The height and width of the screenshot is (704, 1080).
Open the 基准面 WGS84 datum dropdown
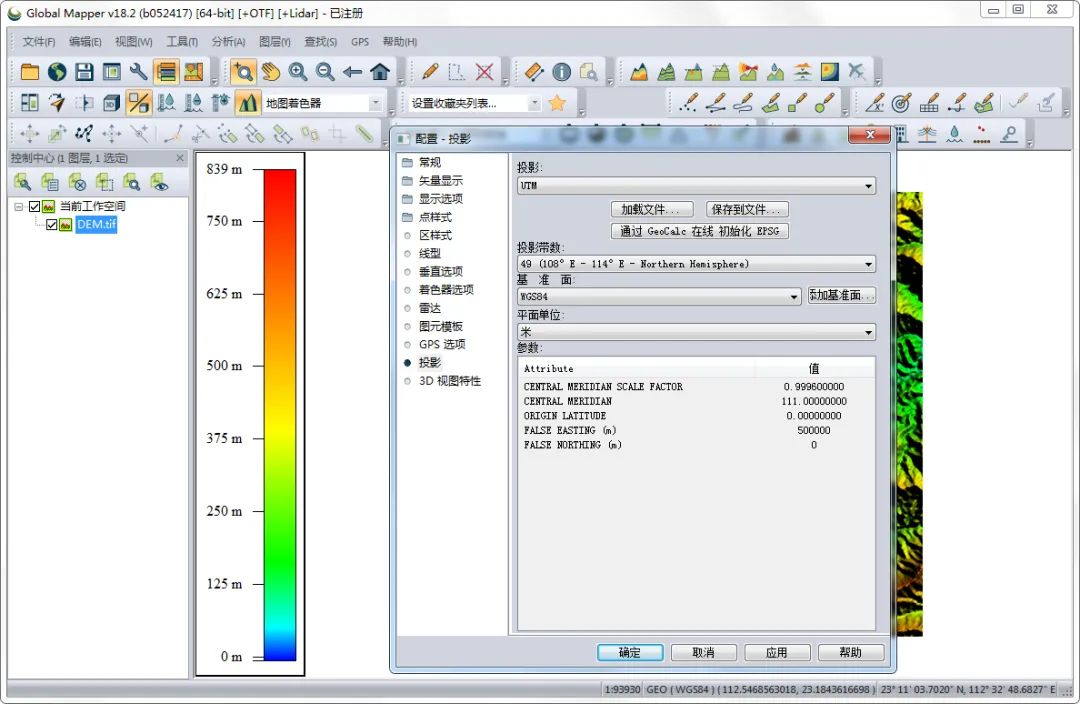(x=659, y=296)
